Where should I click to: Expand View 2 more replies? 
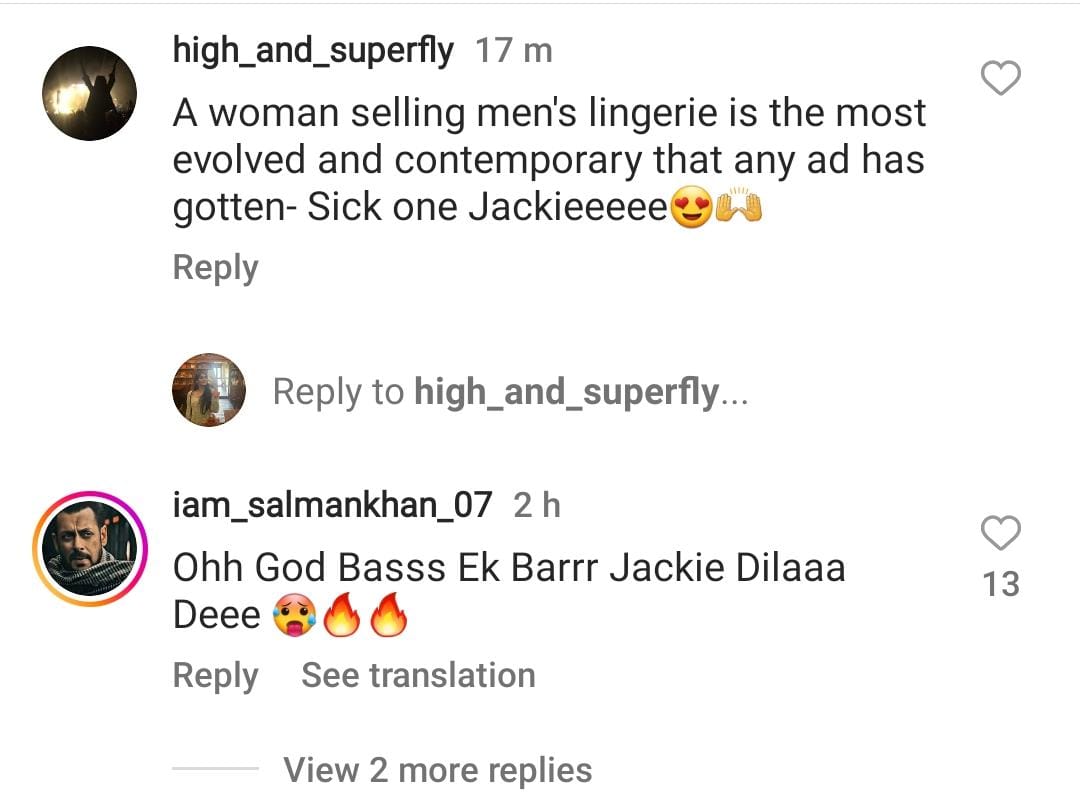tap(437, 770)
